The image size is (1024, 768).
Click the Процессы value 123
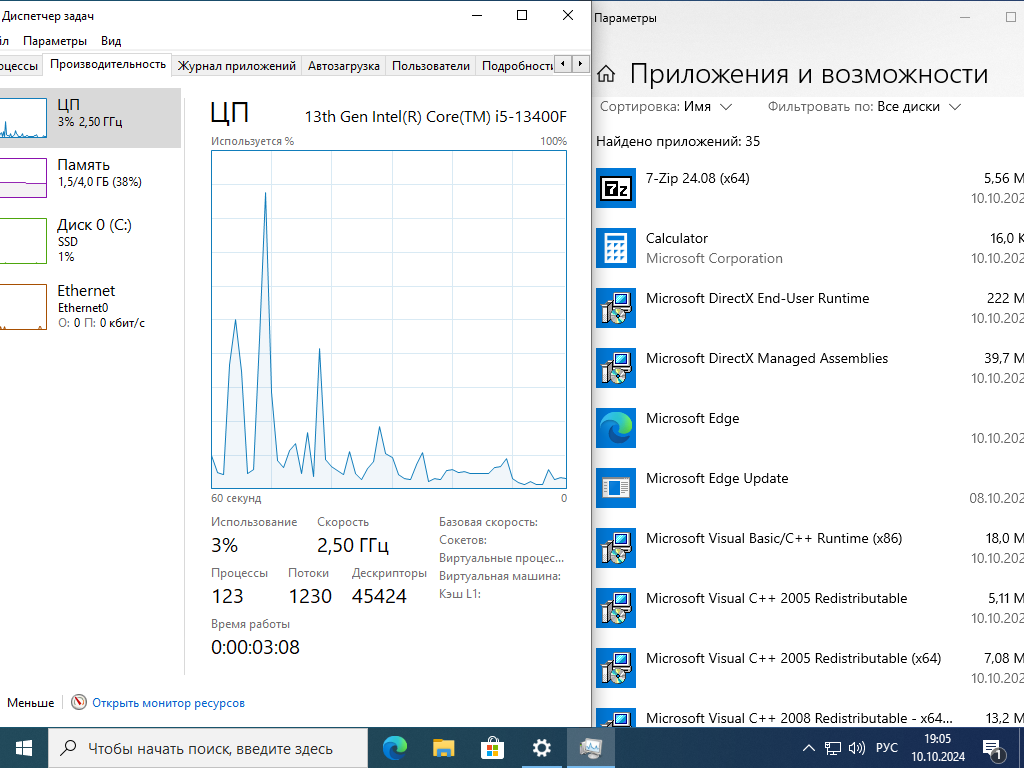pos(227,596)
